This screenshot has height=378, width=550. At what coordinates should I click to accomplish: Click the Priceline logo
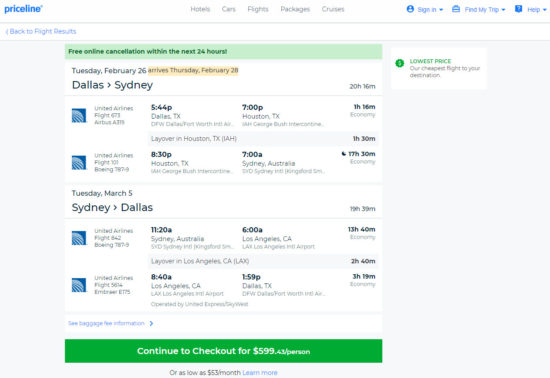[x=23, y=9]
